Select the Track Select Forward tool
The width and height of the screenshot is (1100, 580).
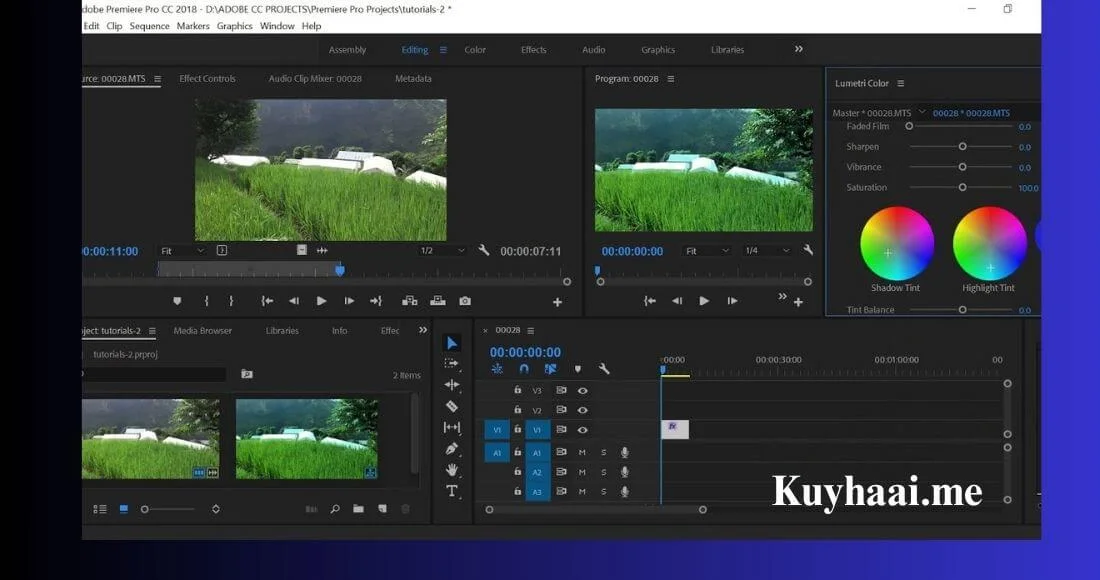point(452,363)
